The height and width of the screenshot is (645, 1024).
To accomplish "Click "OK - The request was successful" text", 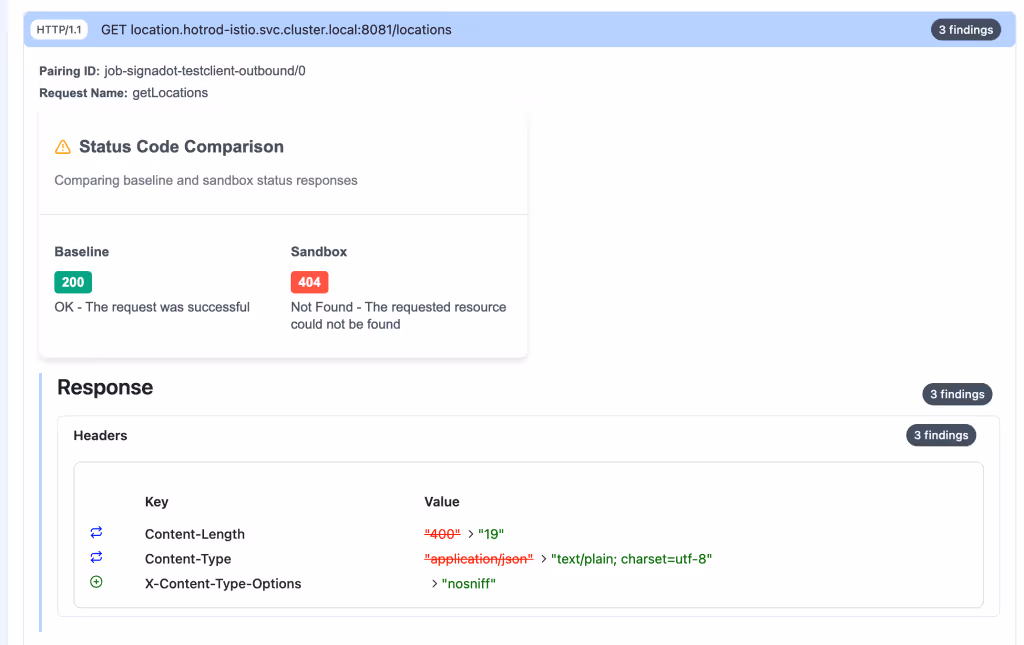I will [x=152, y=307].
